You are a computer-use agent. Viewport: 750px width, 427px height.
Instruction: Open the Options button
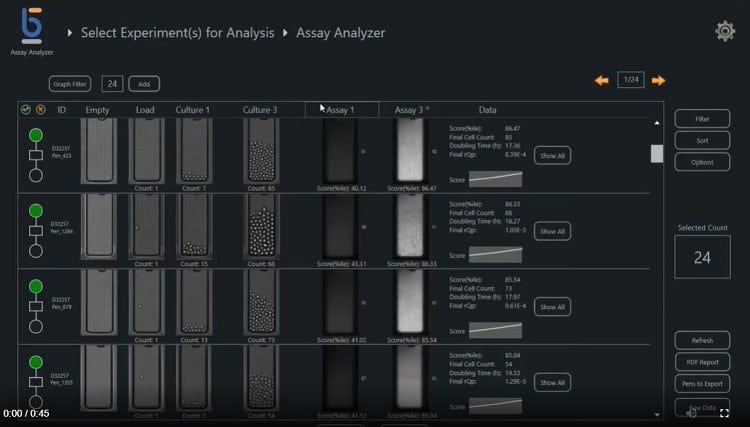point(702,162)
